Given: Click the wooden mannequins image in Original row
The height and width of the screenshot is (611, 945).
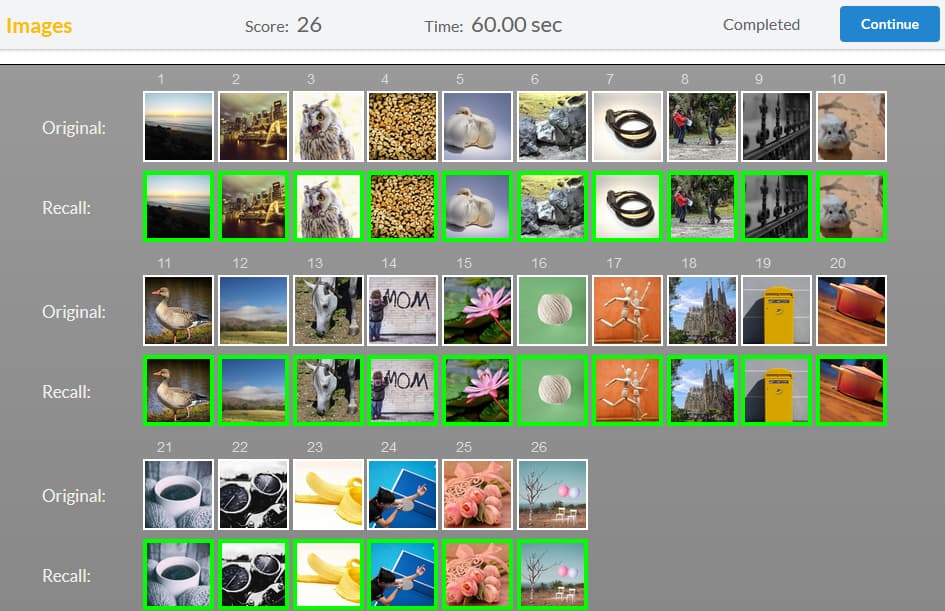Looking at the screenshot, I should (627, 311).
